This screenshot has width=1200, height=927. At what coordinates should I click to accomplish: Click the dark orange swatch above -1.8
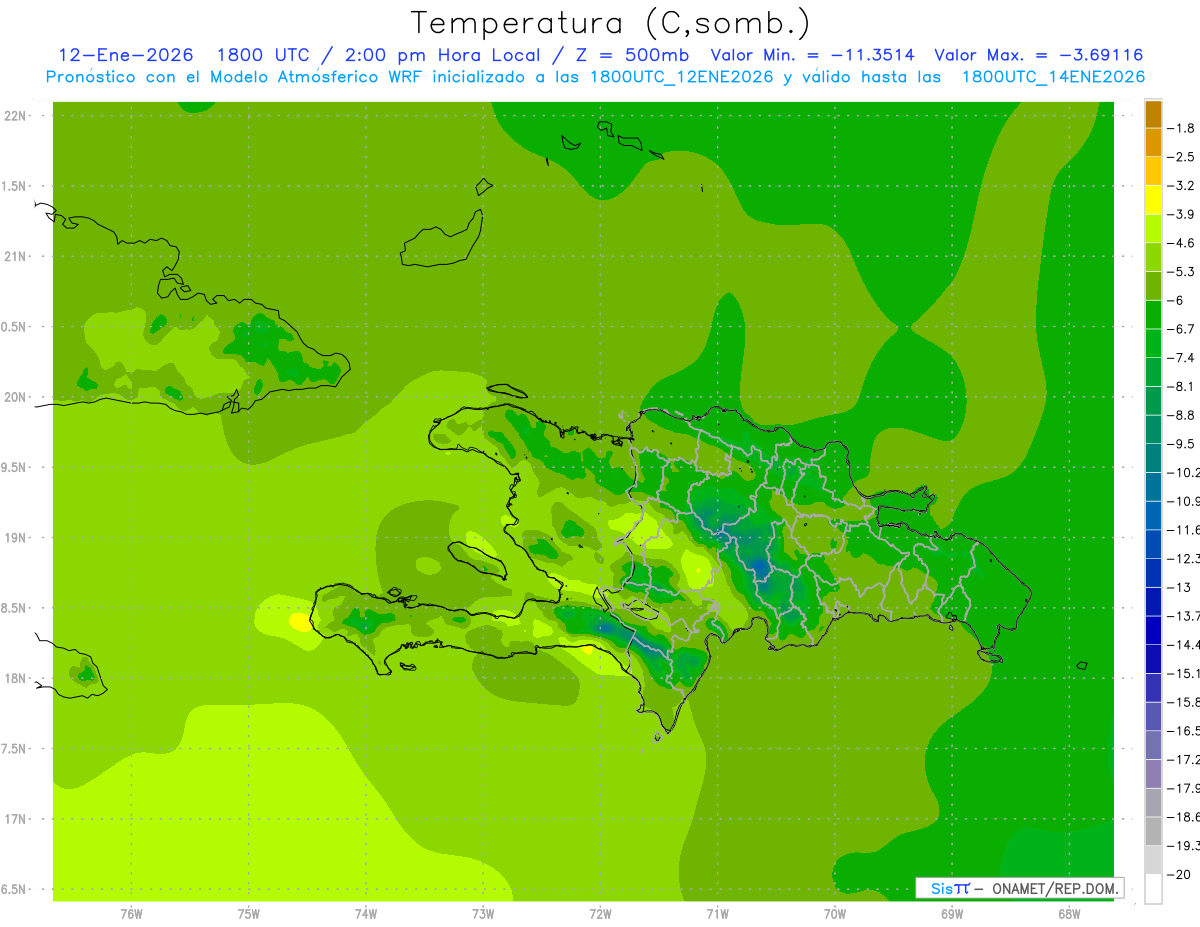point(1153,114)
